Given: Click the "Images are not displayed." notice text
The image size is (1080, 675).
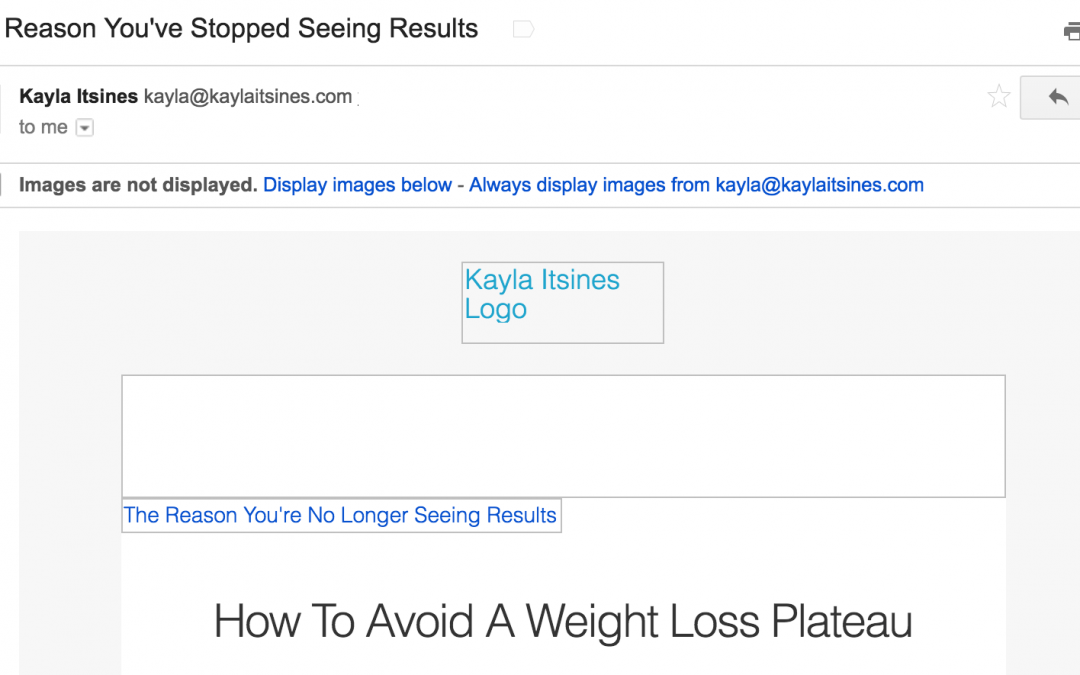Looking at the screenshot, I should pyautogui.click(x=138, y=185).
